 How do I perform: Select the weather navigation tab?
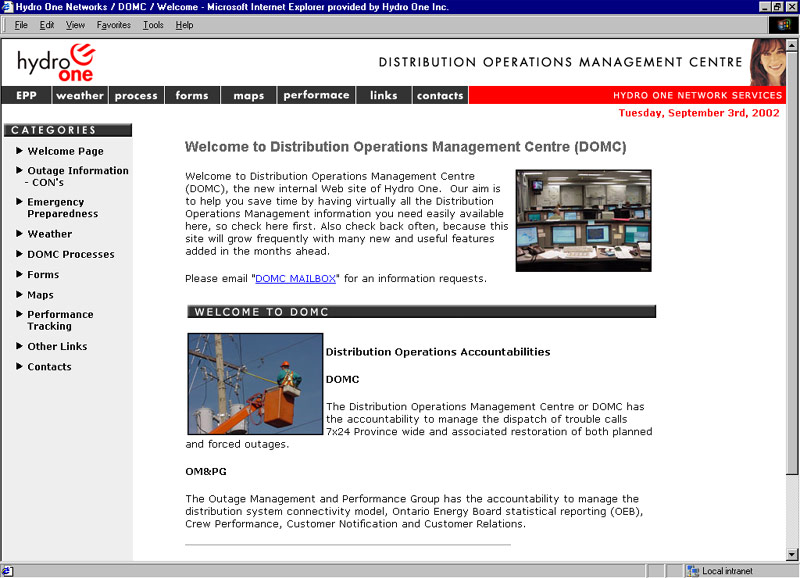80,95
